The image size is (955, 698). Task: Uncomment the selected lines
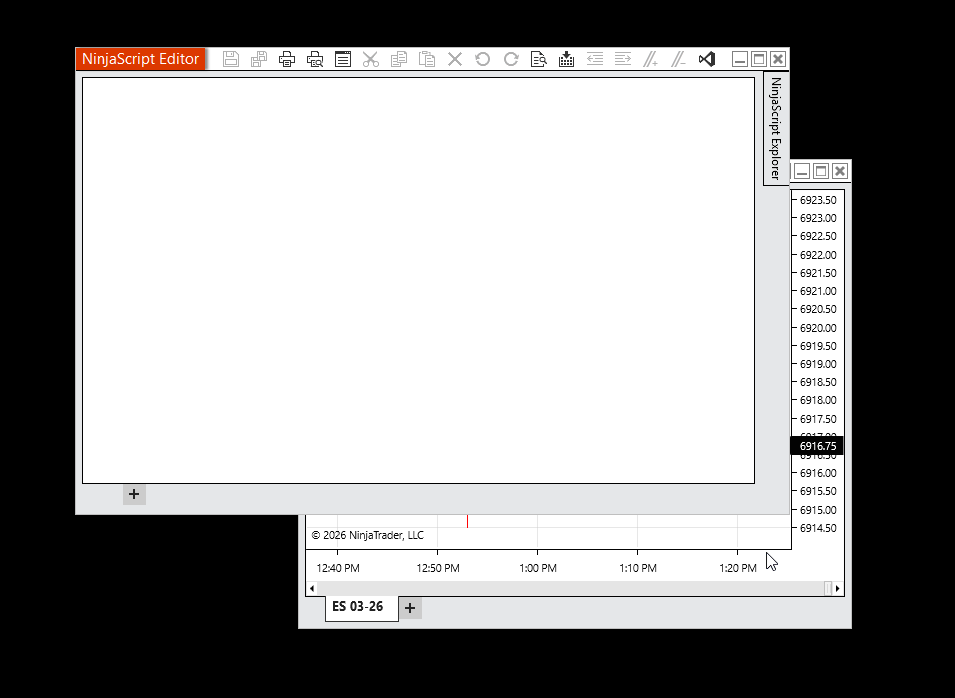(x=679, y=58)
